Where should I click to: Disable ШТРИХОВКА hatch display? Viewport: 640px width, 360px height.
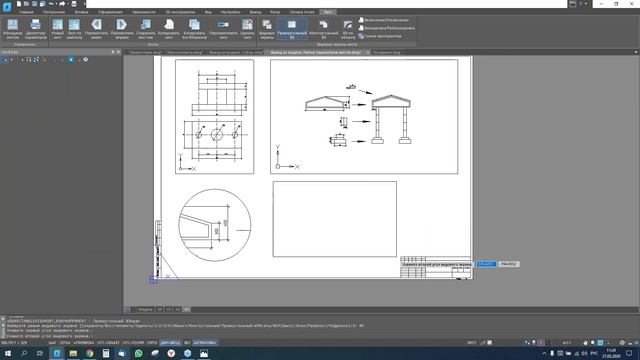tap(204, 343)
